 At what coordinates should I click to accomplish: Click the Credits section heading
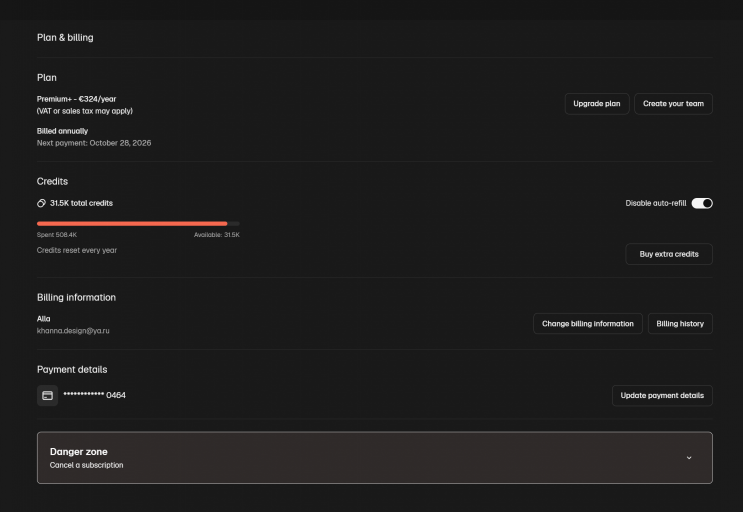[52, 181]
